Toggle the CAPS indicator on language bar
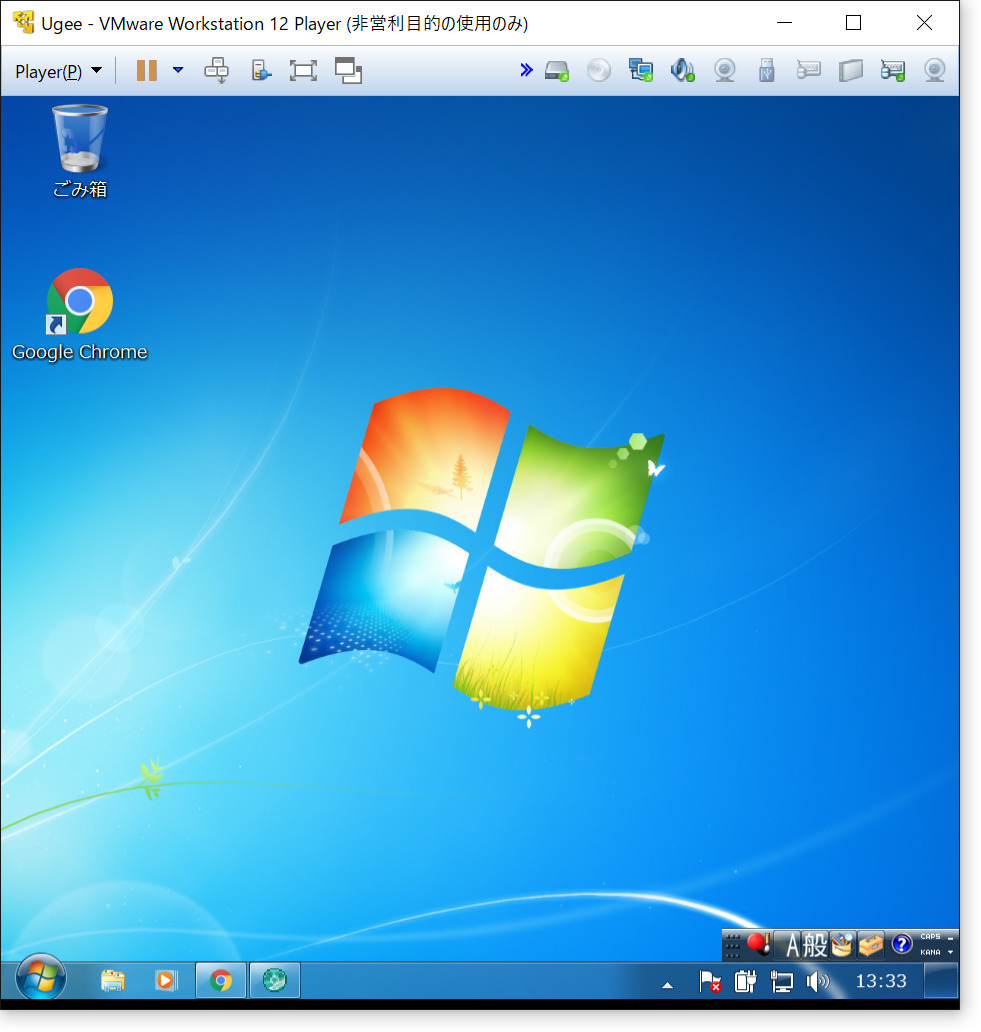Screen dimensions: 981x1032 tap(930, 937)
